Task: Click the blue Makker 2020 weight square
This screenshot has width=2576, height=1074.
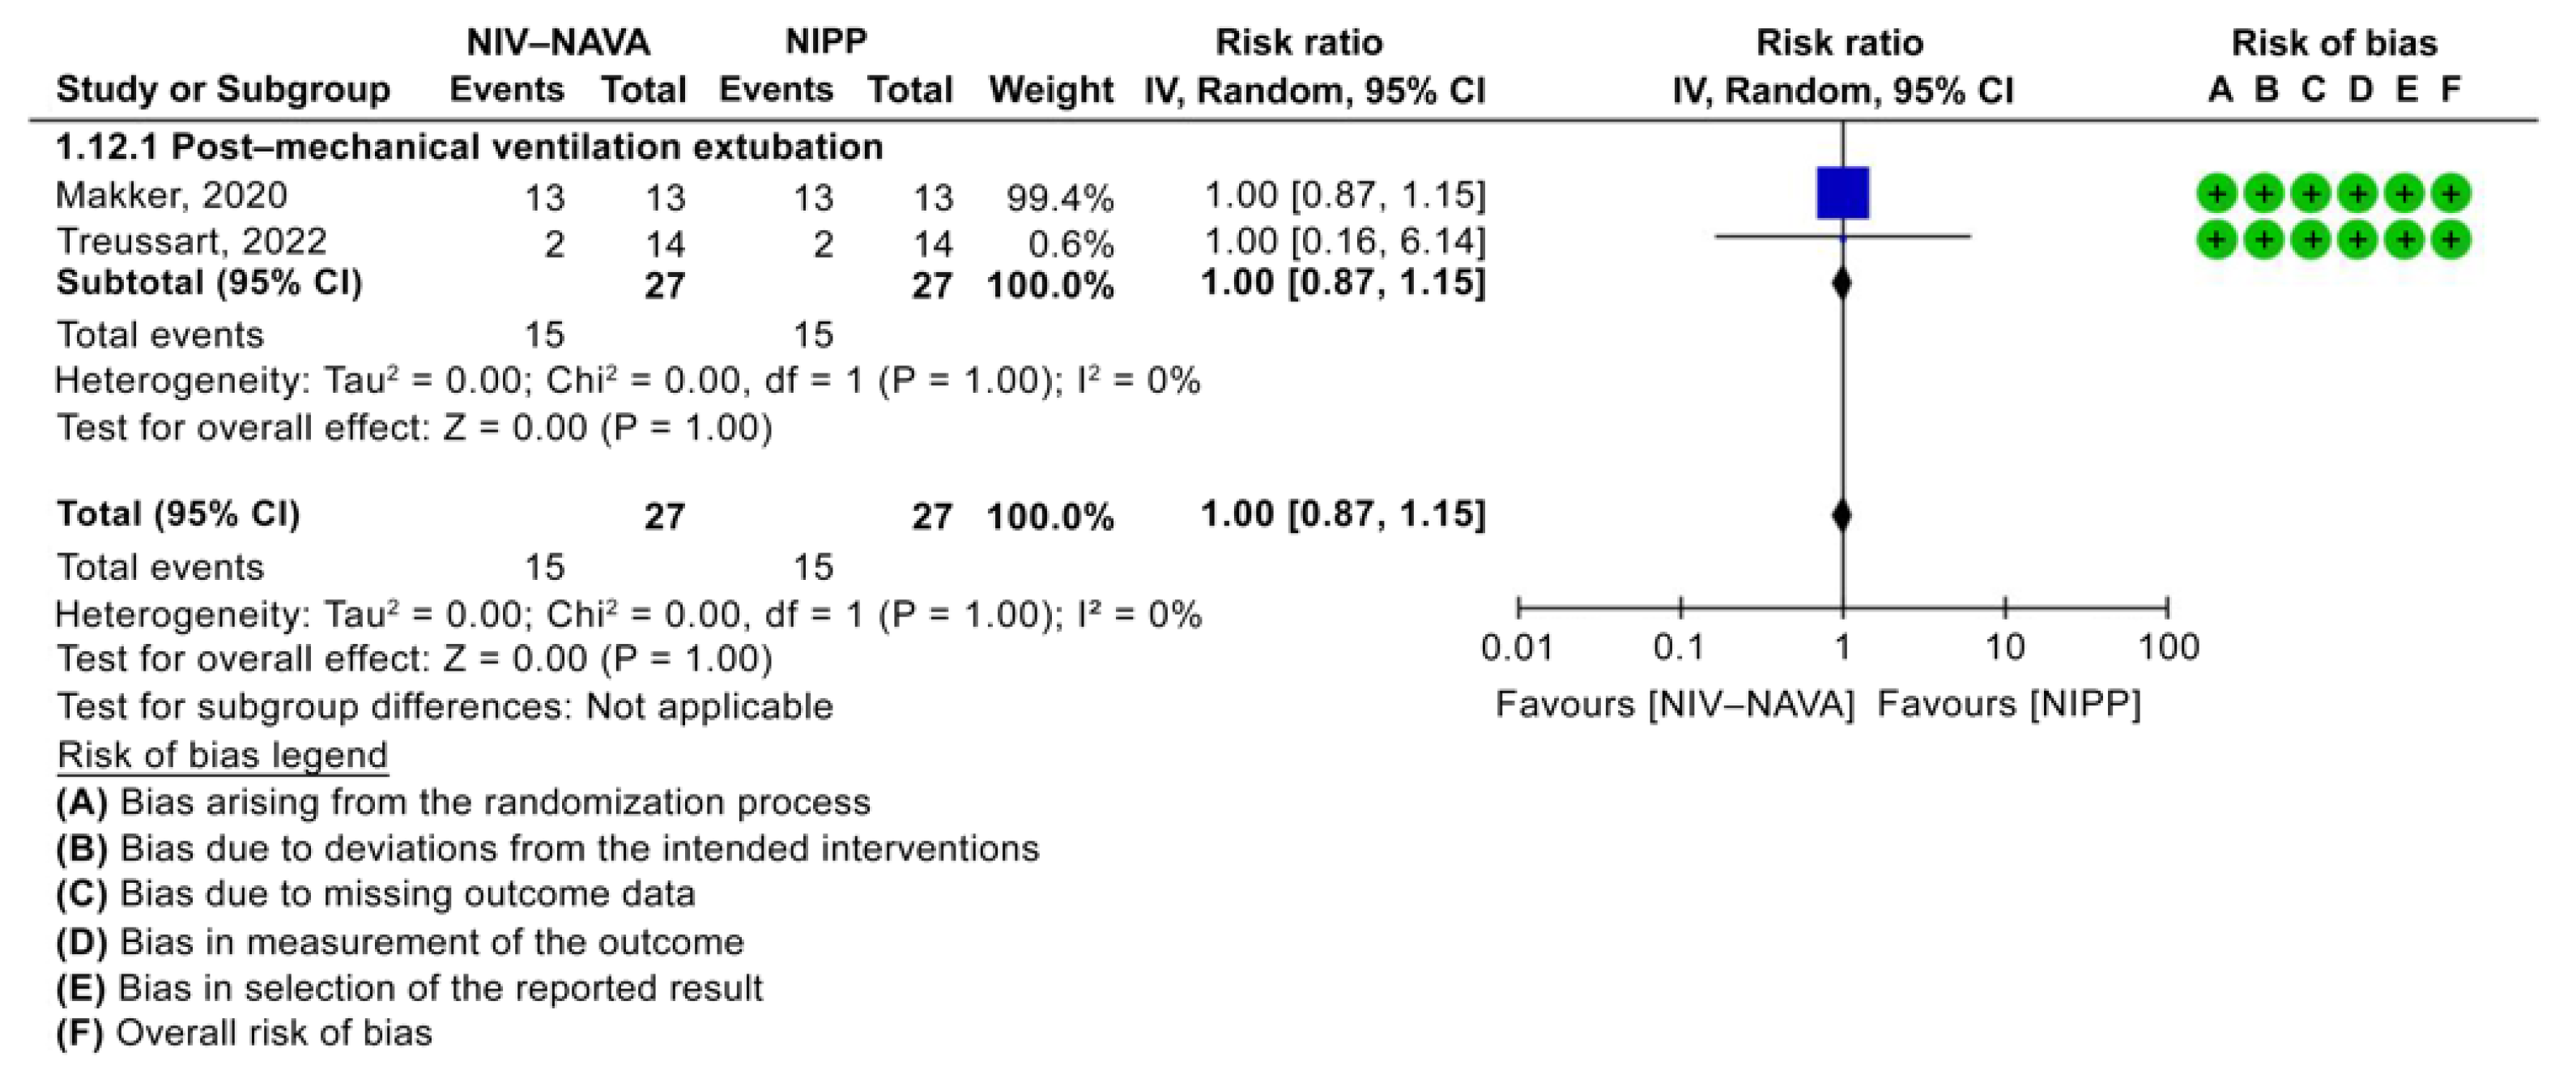Action: click(x=1842, y=193)
